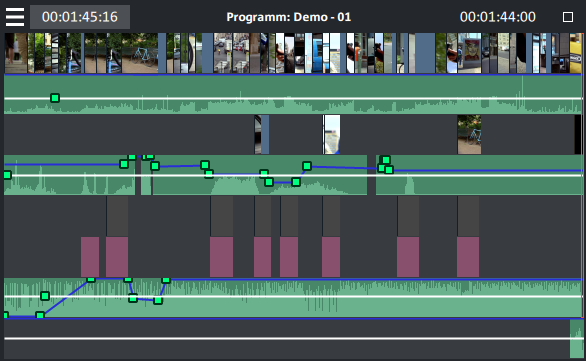Select the last pink clip on lower track
The image size is (586, 361).
click(468, 257)
